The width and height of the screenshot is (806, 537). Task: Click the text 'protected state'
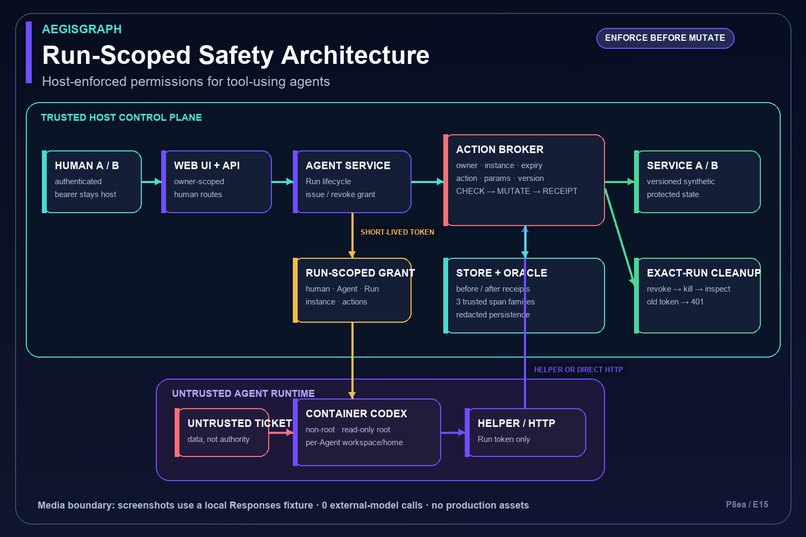coord(673,194)
